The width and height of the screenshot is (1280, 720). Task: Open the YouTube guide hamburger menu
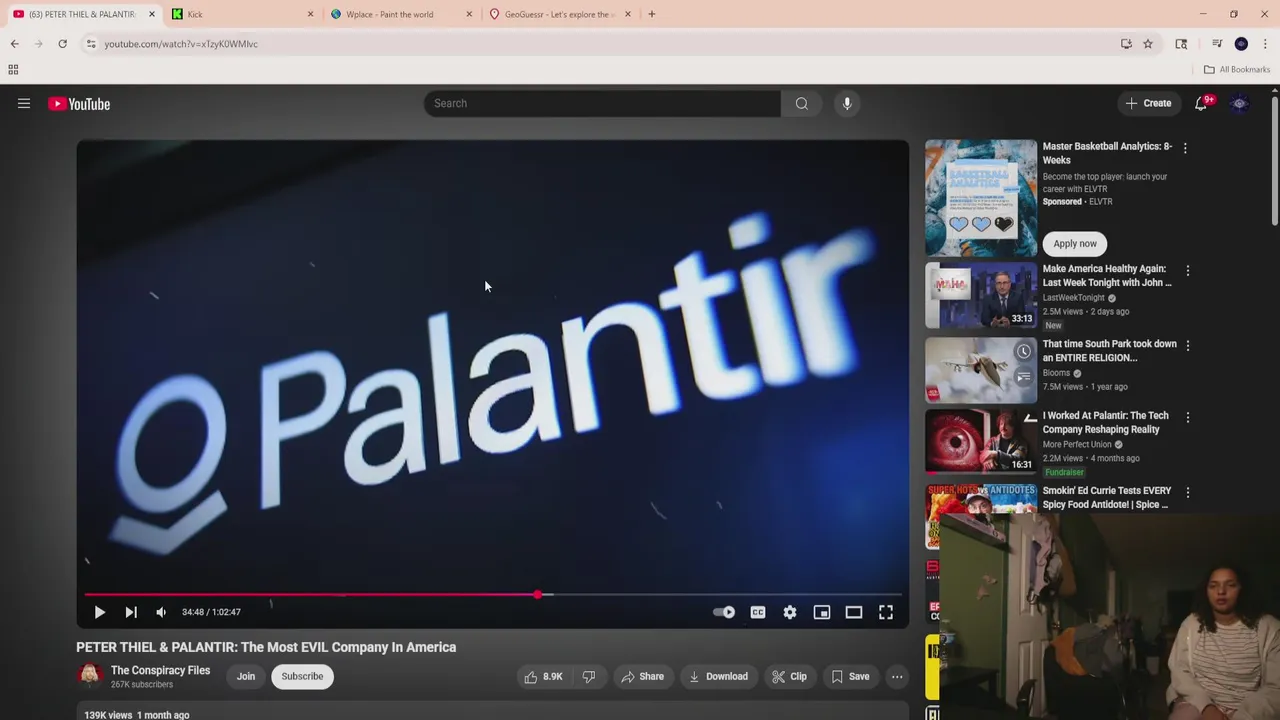coord(24,103)
